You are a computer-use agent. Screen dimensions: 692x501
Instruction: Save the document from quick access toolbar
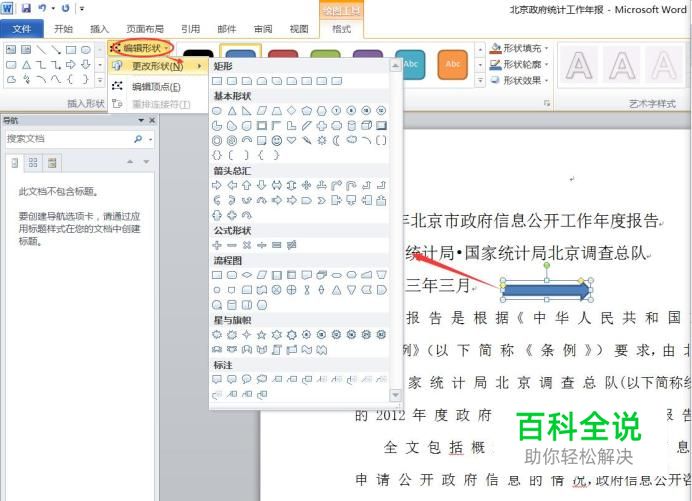point(26,8)
